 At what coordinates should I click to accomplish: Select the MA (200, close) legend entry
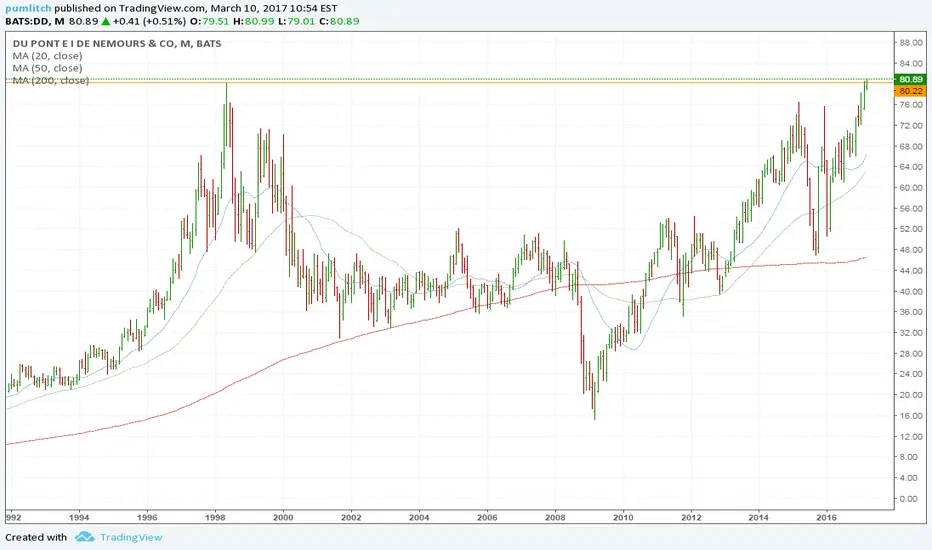(x=51, y=80)
